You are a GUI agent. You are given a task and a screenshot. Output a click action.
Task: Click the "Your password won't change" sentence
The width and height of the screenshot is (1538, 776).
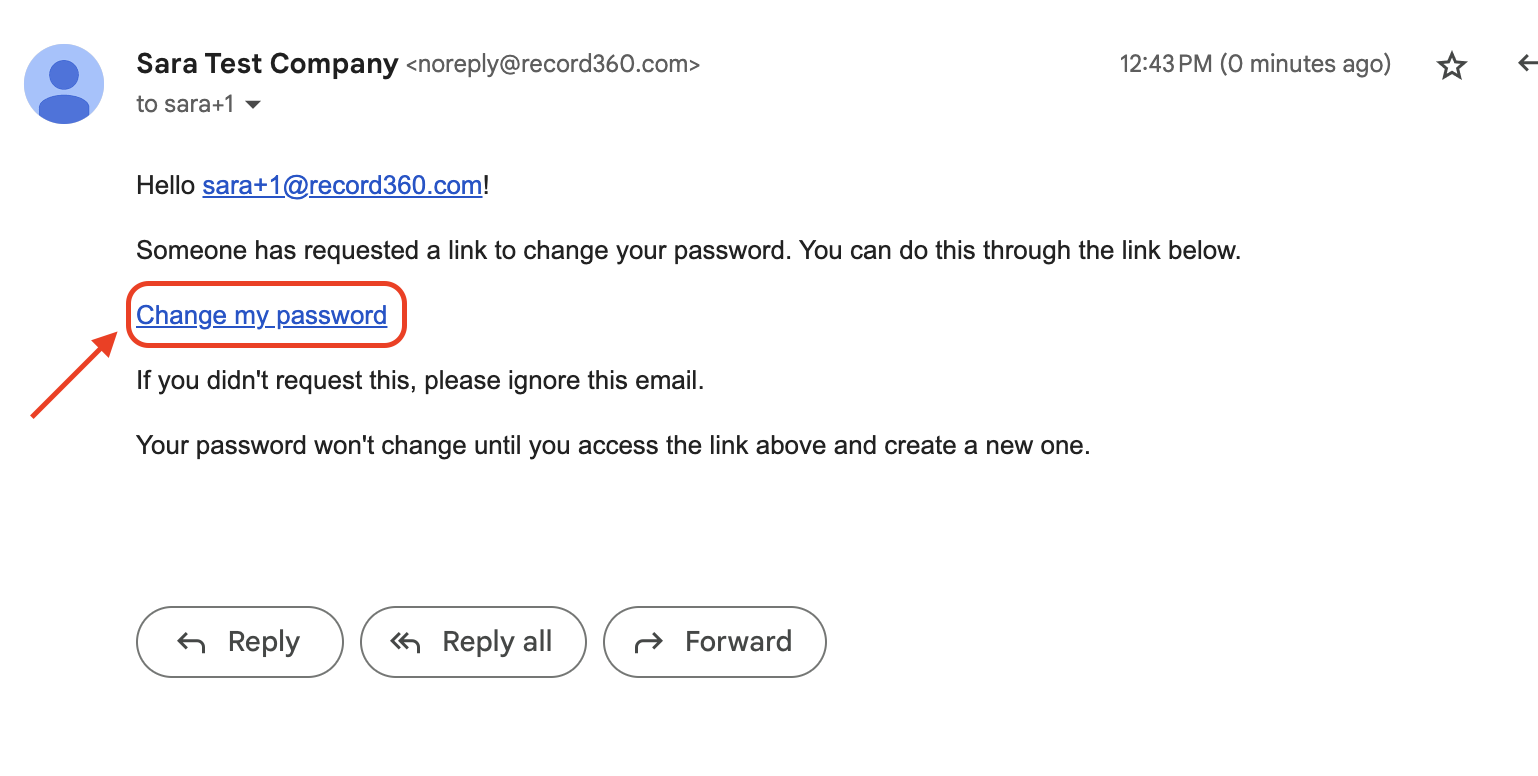click(x=613, y=445)
